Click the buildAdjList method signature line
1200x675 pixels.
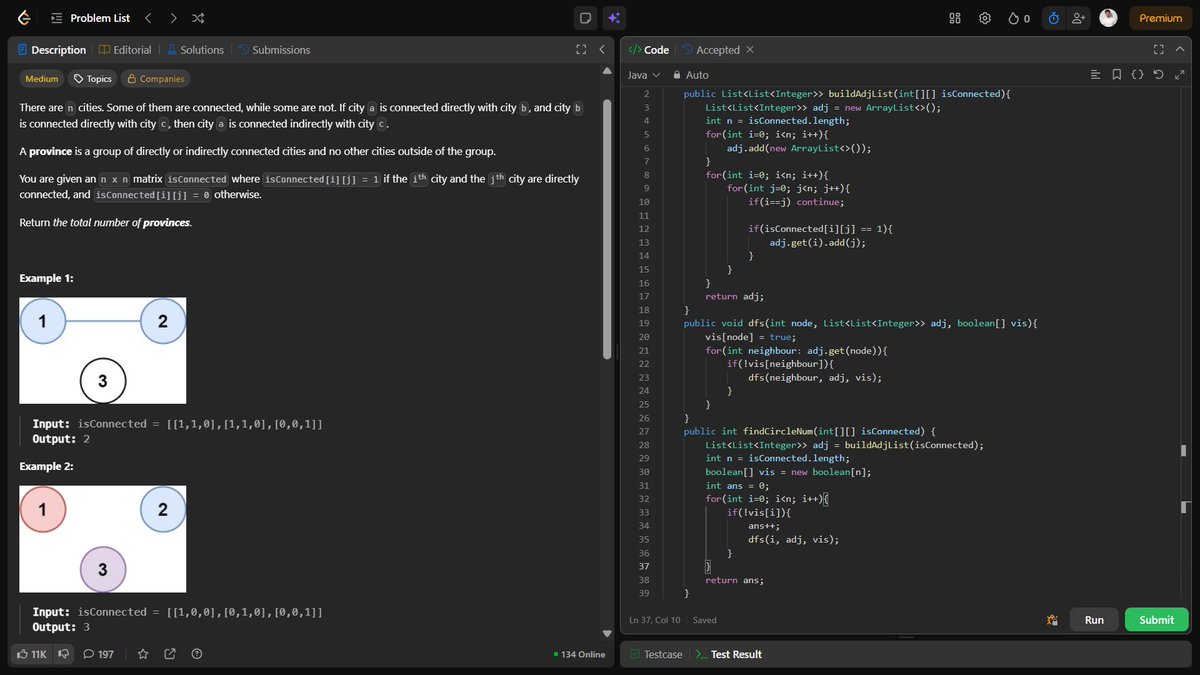(847, 94)
